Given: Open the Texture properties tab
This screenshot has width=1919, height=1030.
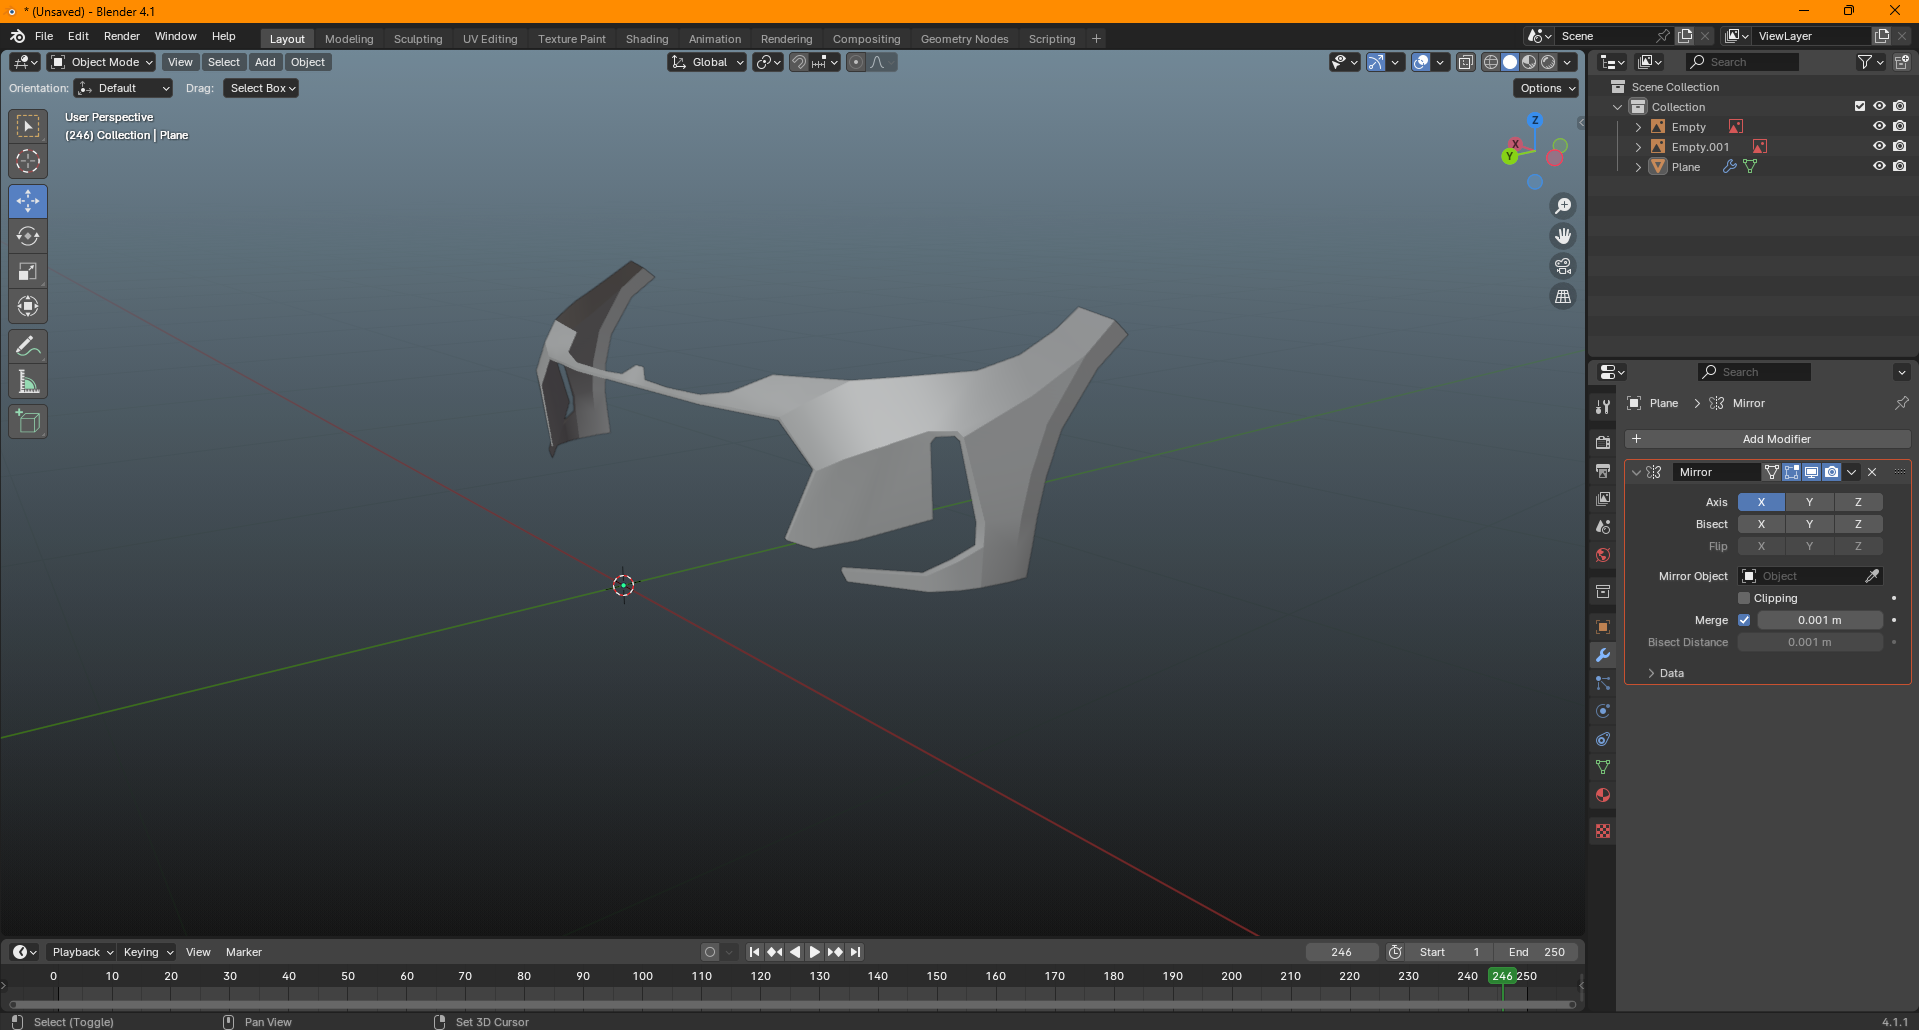Looking at the screenshot, I should pyautogui.click(x=1603, y=831).
